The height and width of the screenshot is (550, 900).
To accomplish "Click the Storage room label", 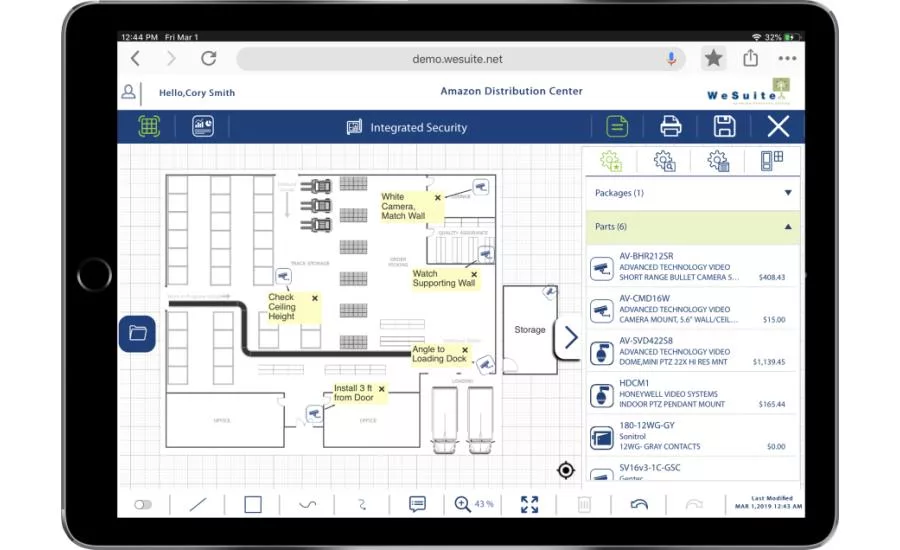I will point(530,330).
